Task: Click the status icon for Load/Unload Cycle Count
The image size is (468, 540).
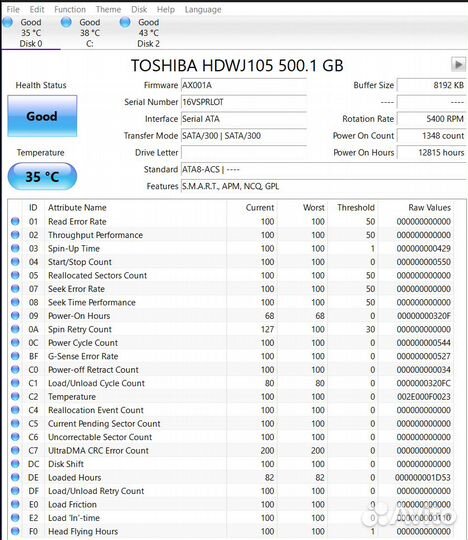Action: point(15,383)
